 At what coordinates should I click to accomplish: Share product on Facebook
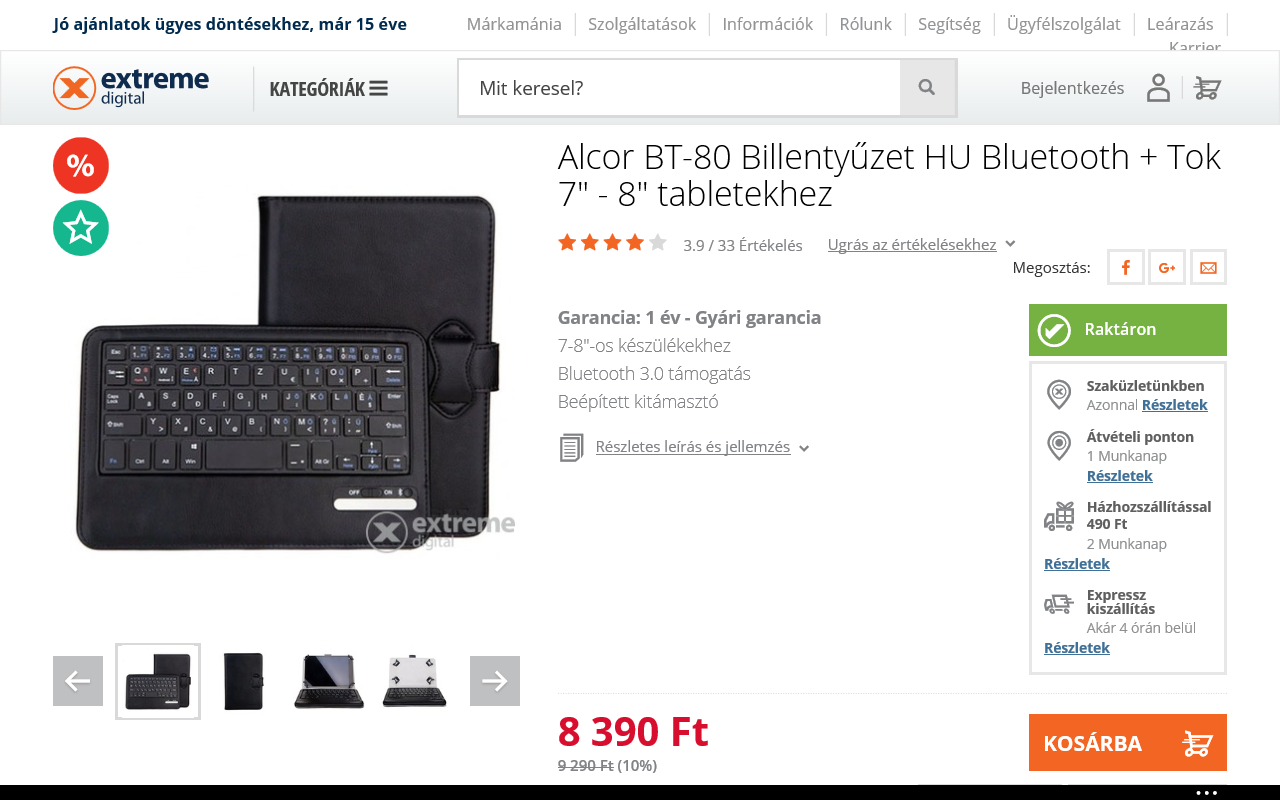[x=1125, y=267]
